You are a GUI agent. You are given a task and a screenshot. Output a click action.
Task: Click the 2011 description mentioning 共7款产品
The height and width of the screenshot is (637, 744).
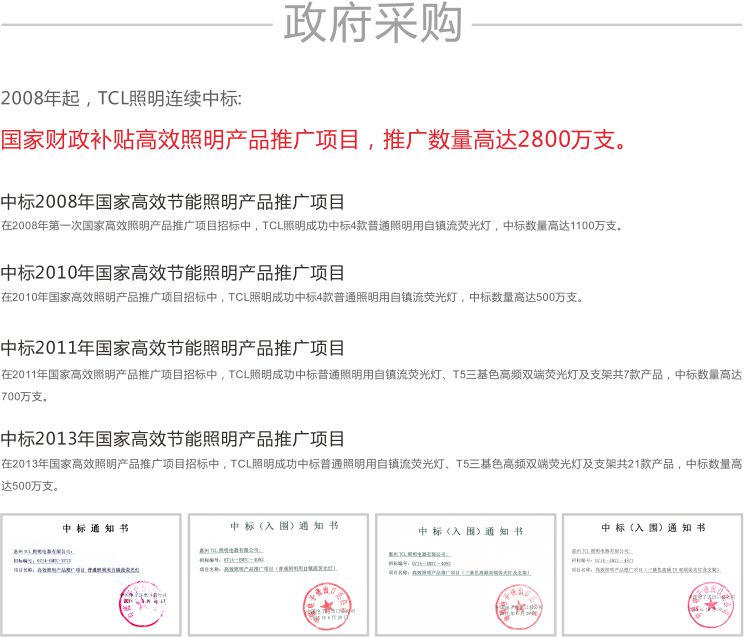(x=372, y=375)
